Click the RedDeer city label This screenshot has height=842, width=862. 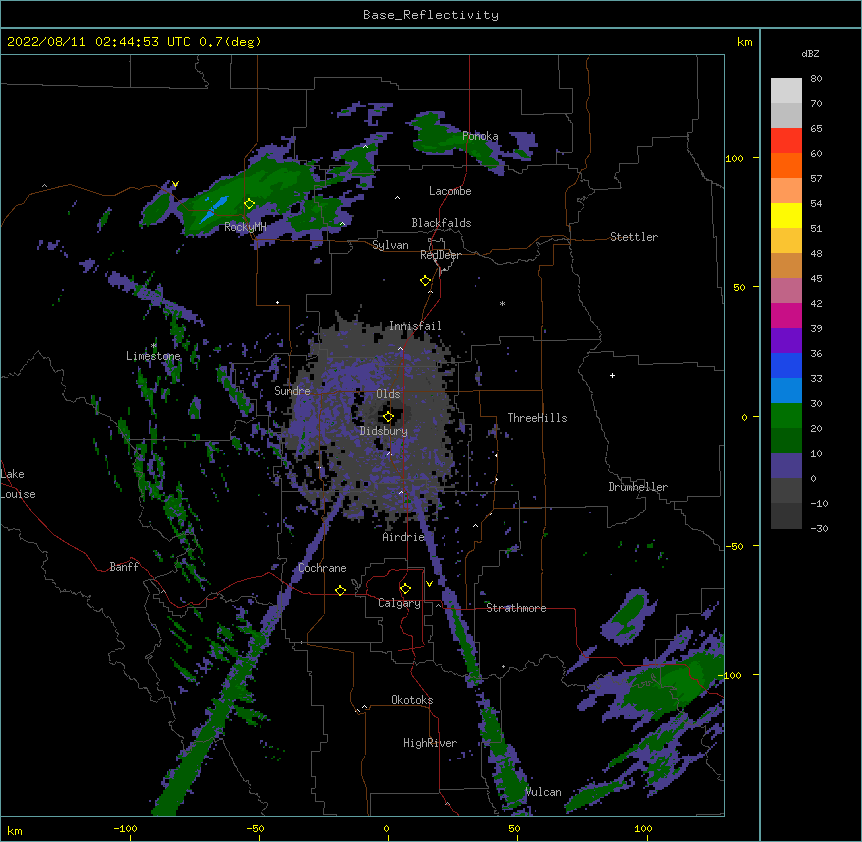click(x=440, y=255)
